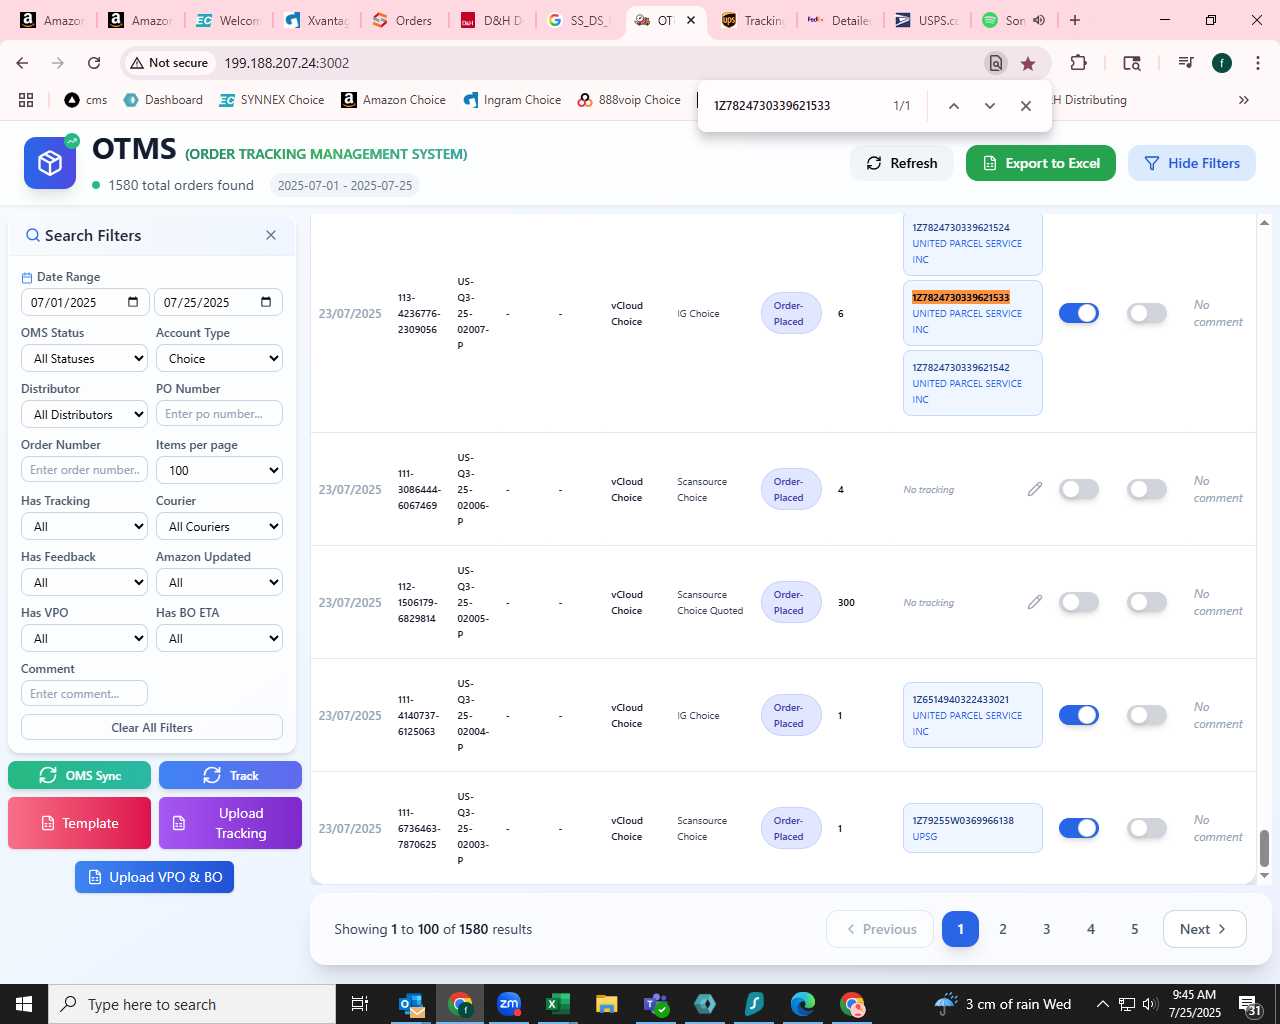Screen dimensions: 1280x1024
Task: Open the End date calendar picker
Action: point(266,302)
